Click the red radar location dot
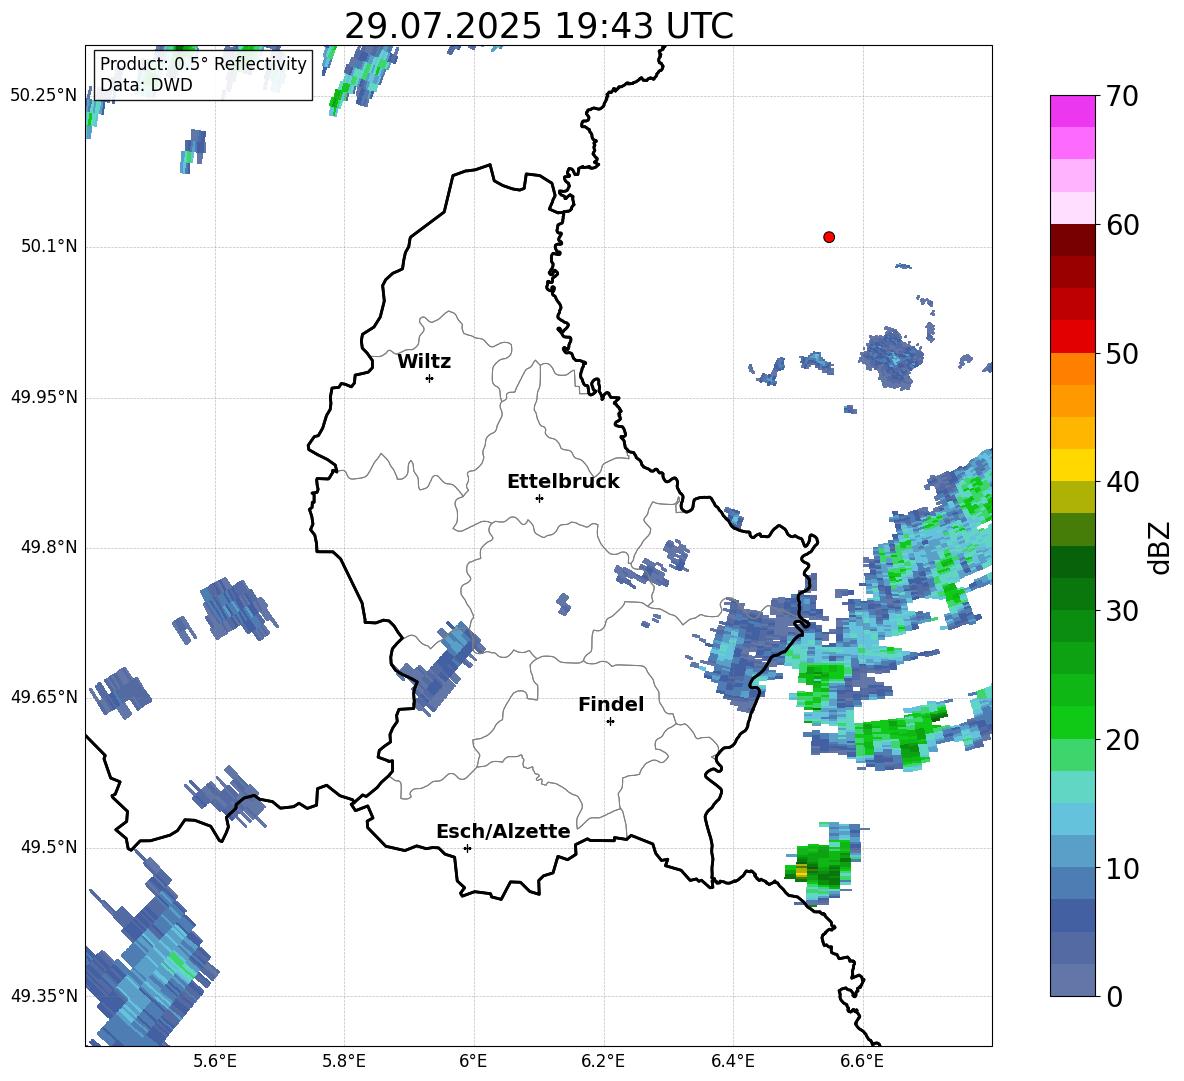The image size is (1184, 1081). 829,237
